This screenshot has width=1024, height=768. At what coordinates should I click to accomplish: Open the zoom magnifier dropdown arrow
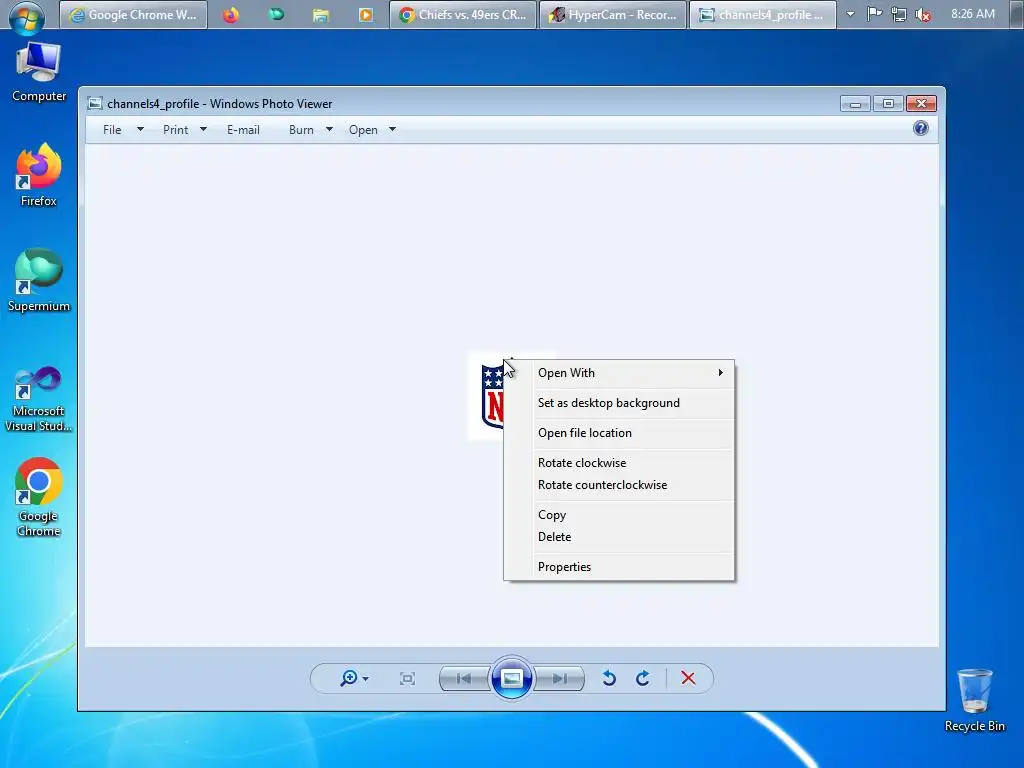pos(365,679)
